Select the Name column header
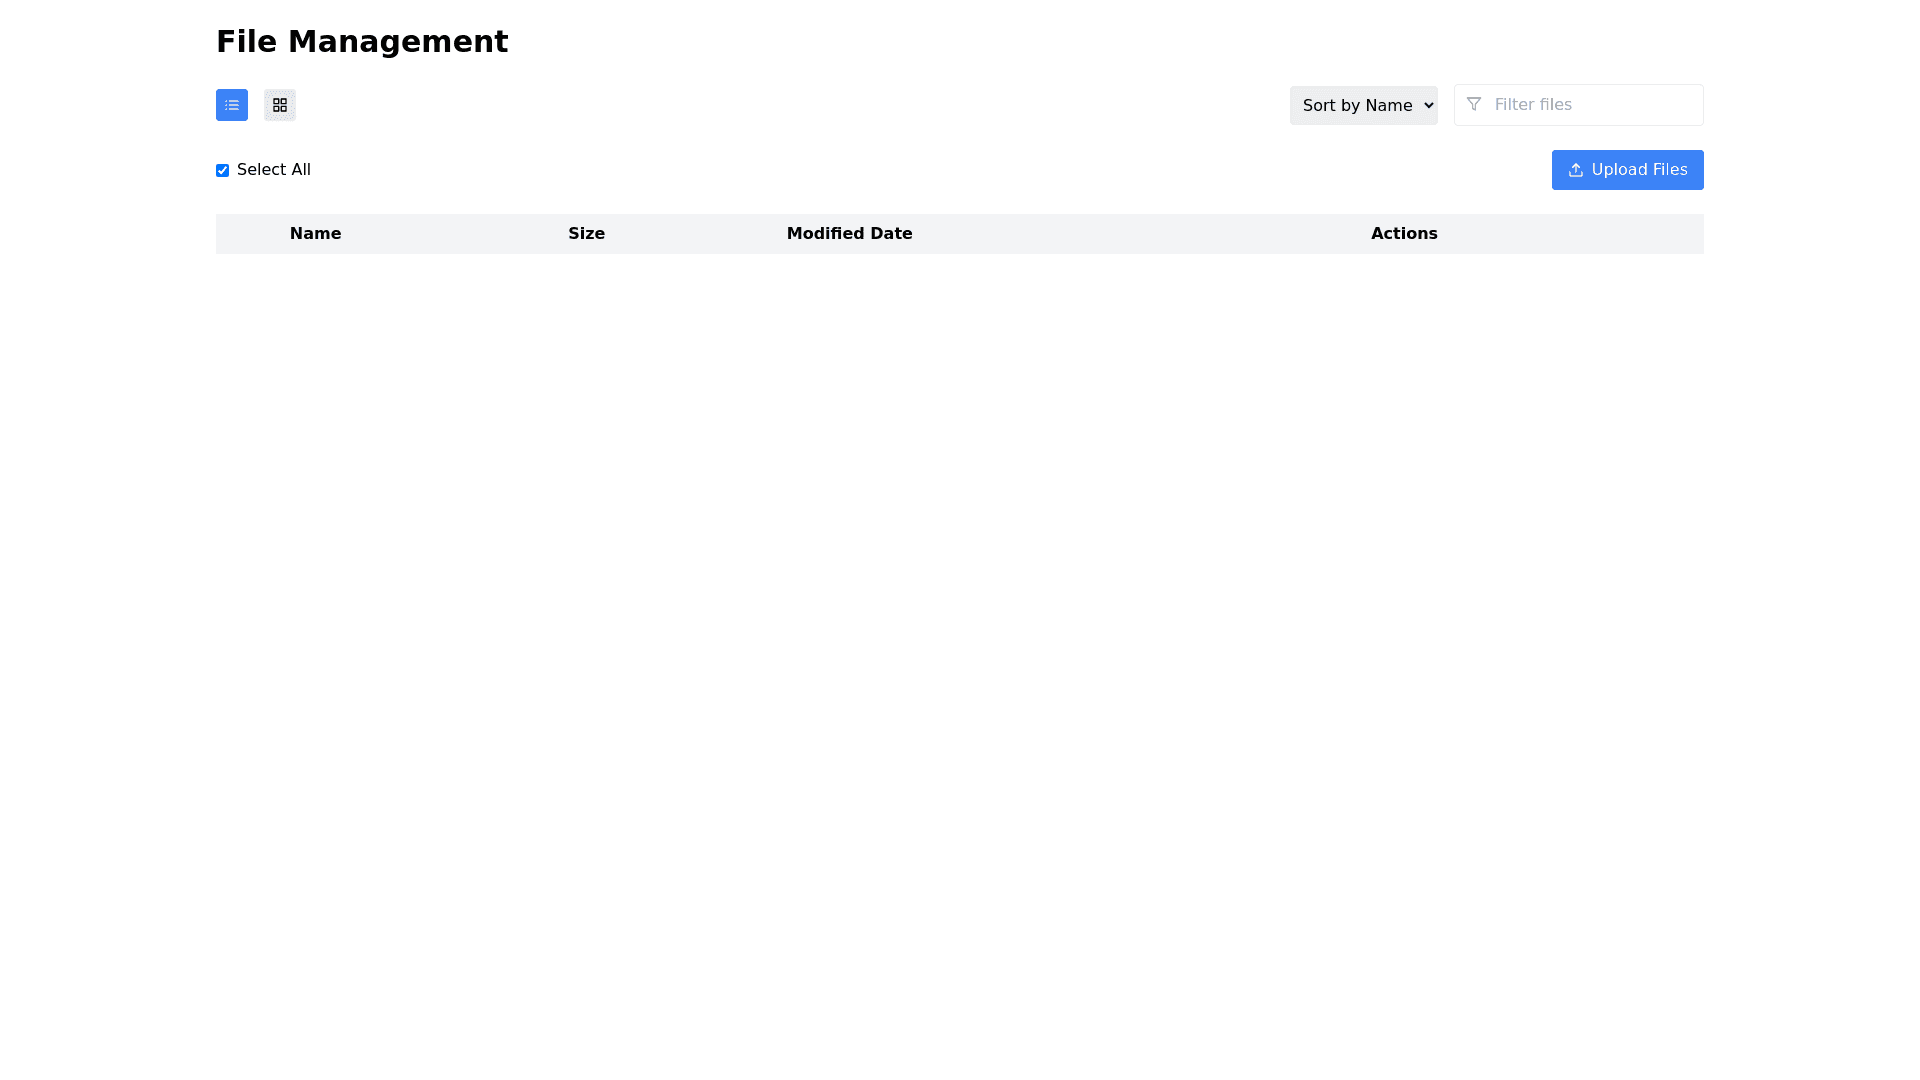Screen dimensions: 1920x1080 (315, 233)
